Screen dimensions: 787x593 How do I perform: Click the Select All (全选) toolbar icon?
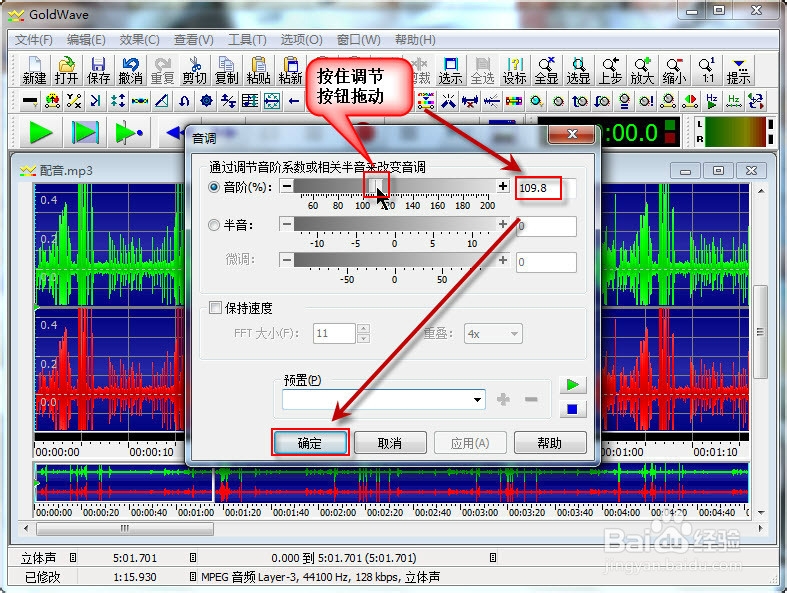click(482, 70)
